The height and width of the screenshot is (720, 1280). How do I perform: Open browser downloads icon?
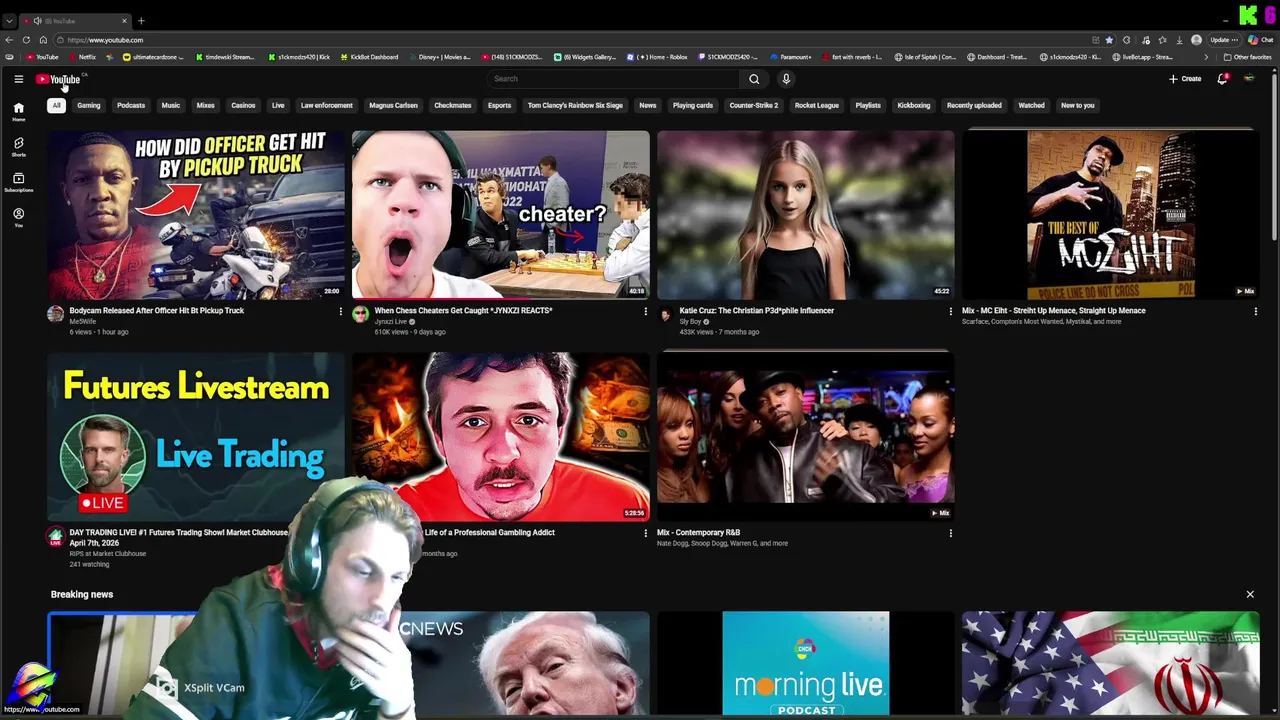pyautogui.click(x=1179, y=40)
